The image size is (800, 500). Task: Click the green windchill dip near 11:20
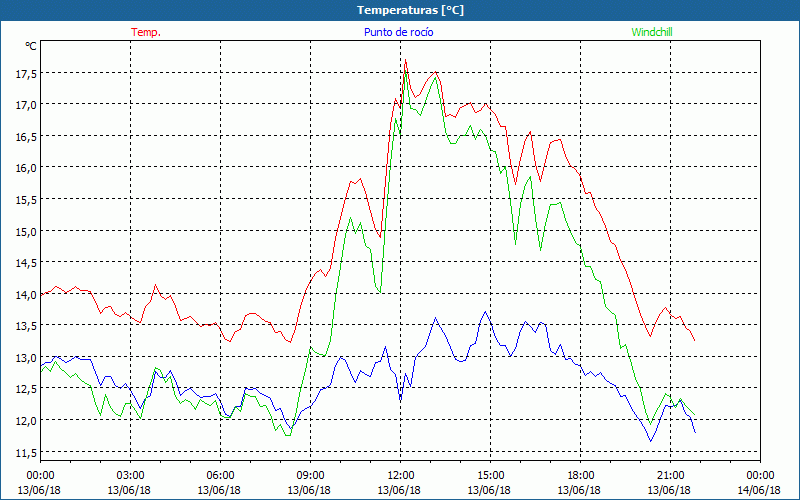[x=380, y=292]
